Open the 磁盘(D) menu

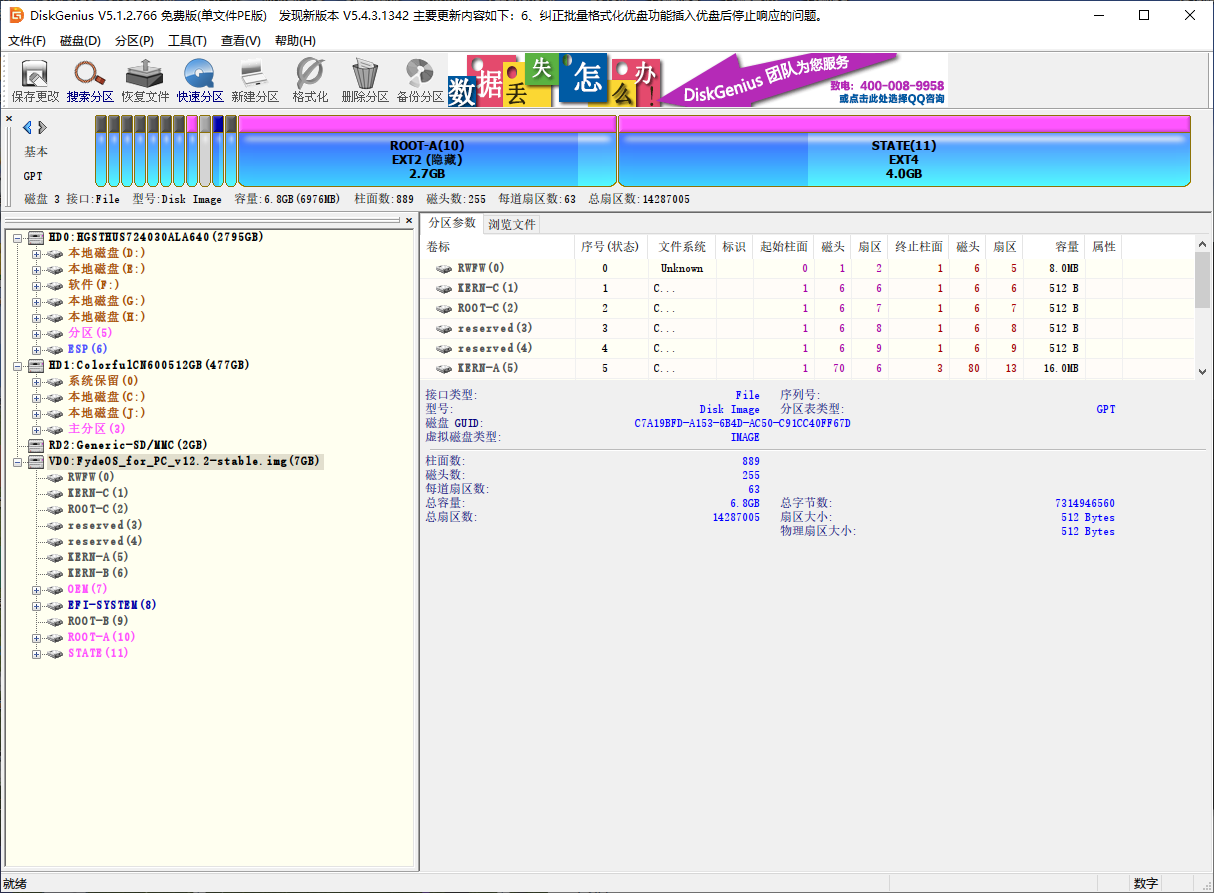80,41
